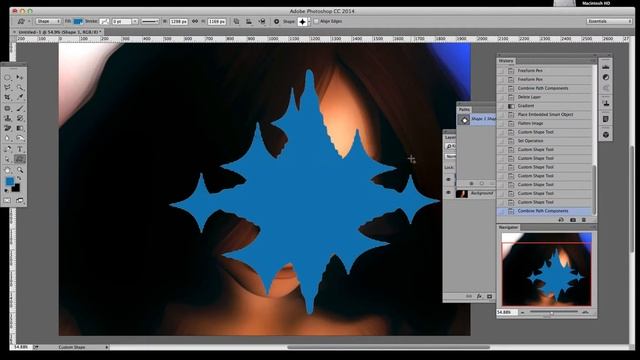Screen dimensions: 640x360
Task: Open path operations in options bar
Action: click(x=236, y=21)
